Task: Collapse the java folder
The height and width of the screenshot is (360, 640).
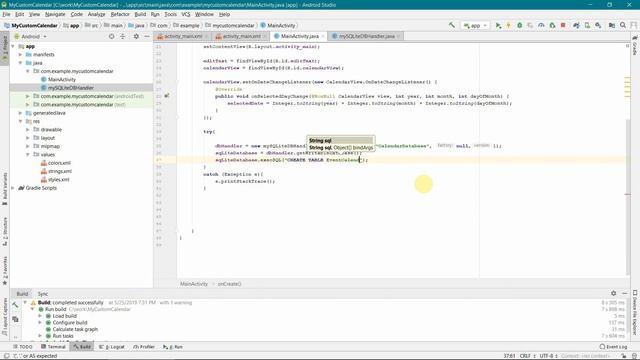Action: (20, 63)
